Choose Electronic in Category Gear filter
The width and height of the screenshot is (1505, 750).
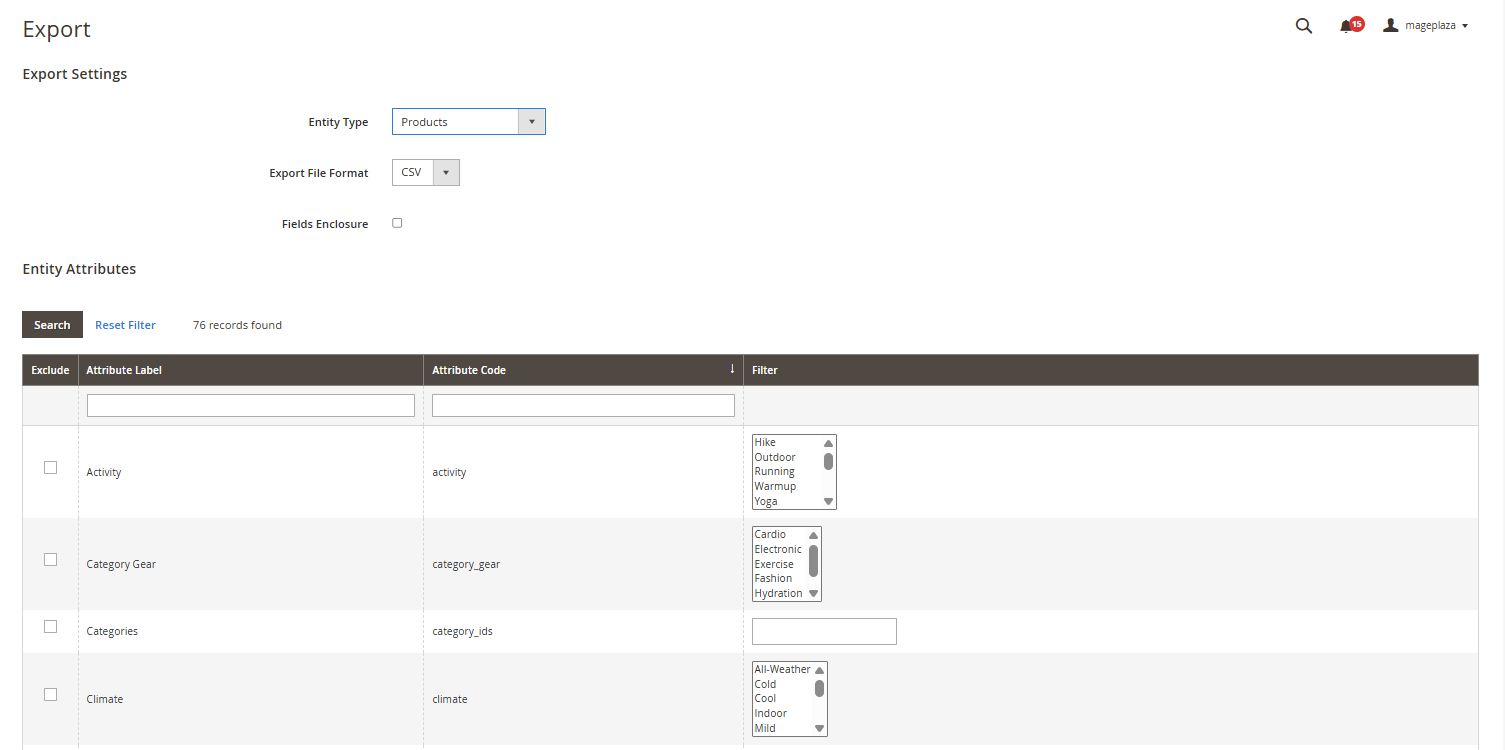[778, 549]
